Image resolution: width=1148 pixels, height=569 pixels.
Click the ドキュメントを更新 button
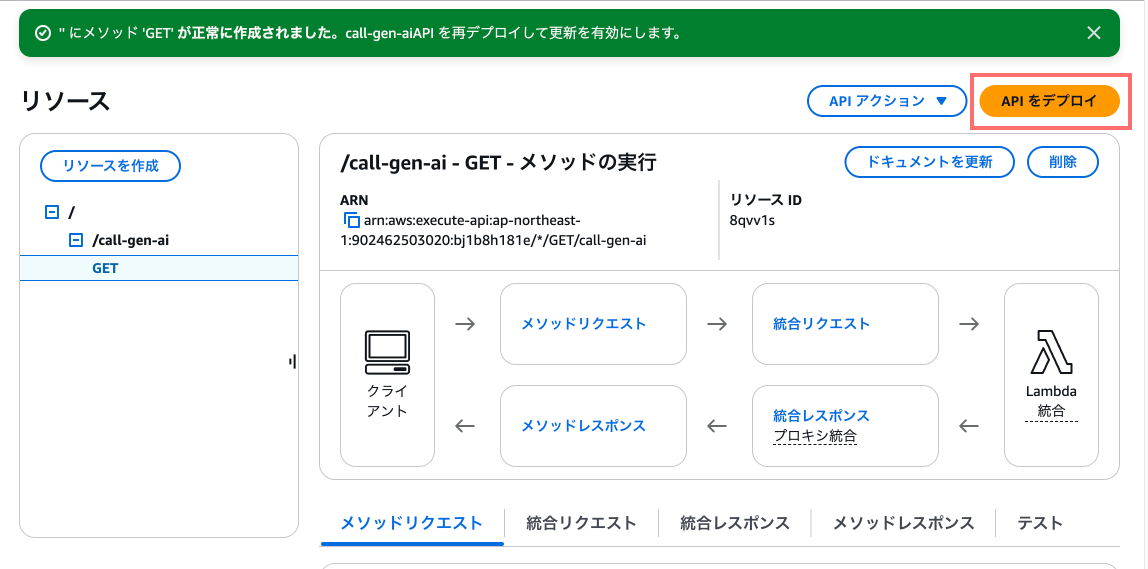[929, 163]
